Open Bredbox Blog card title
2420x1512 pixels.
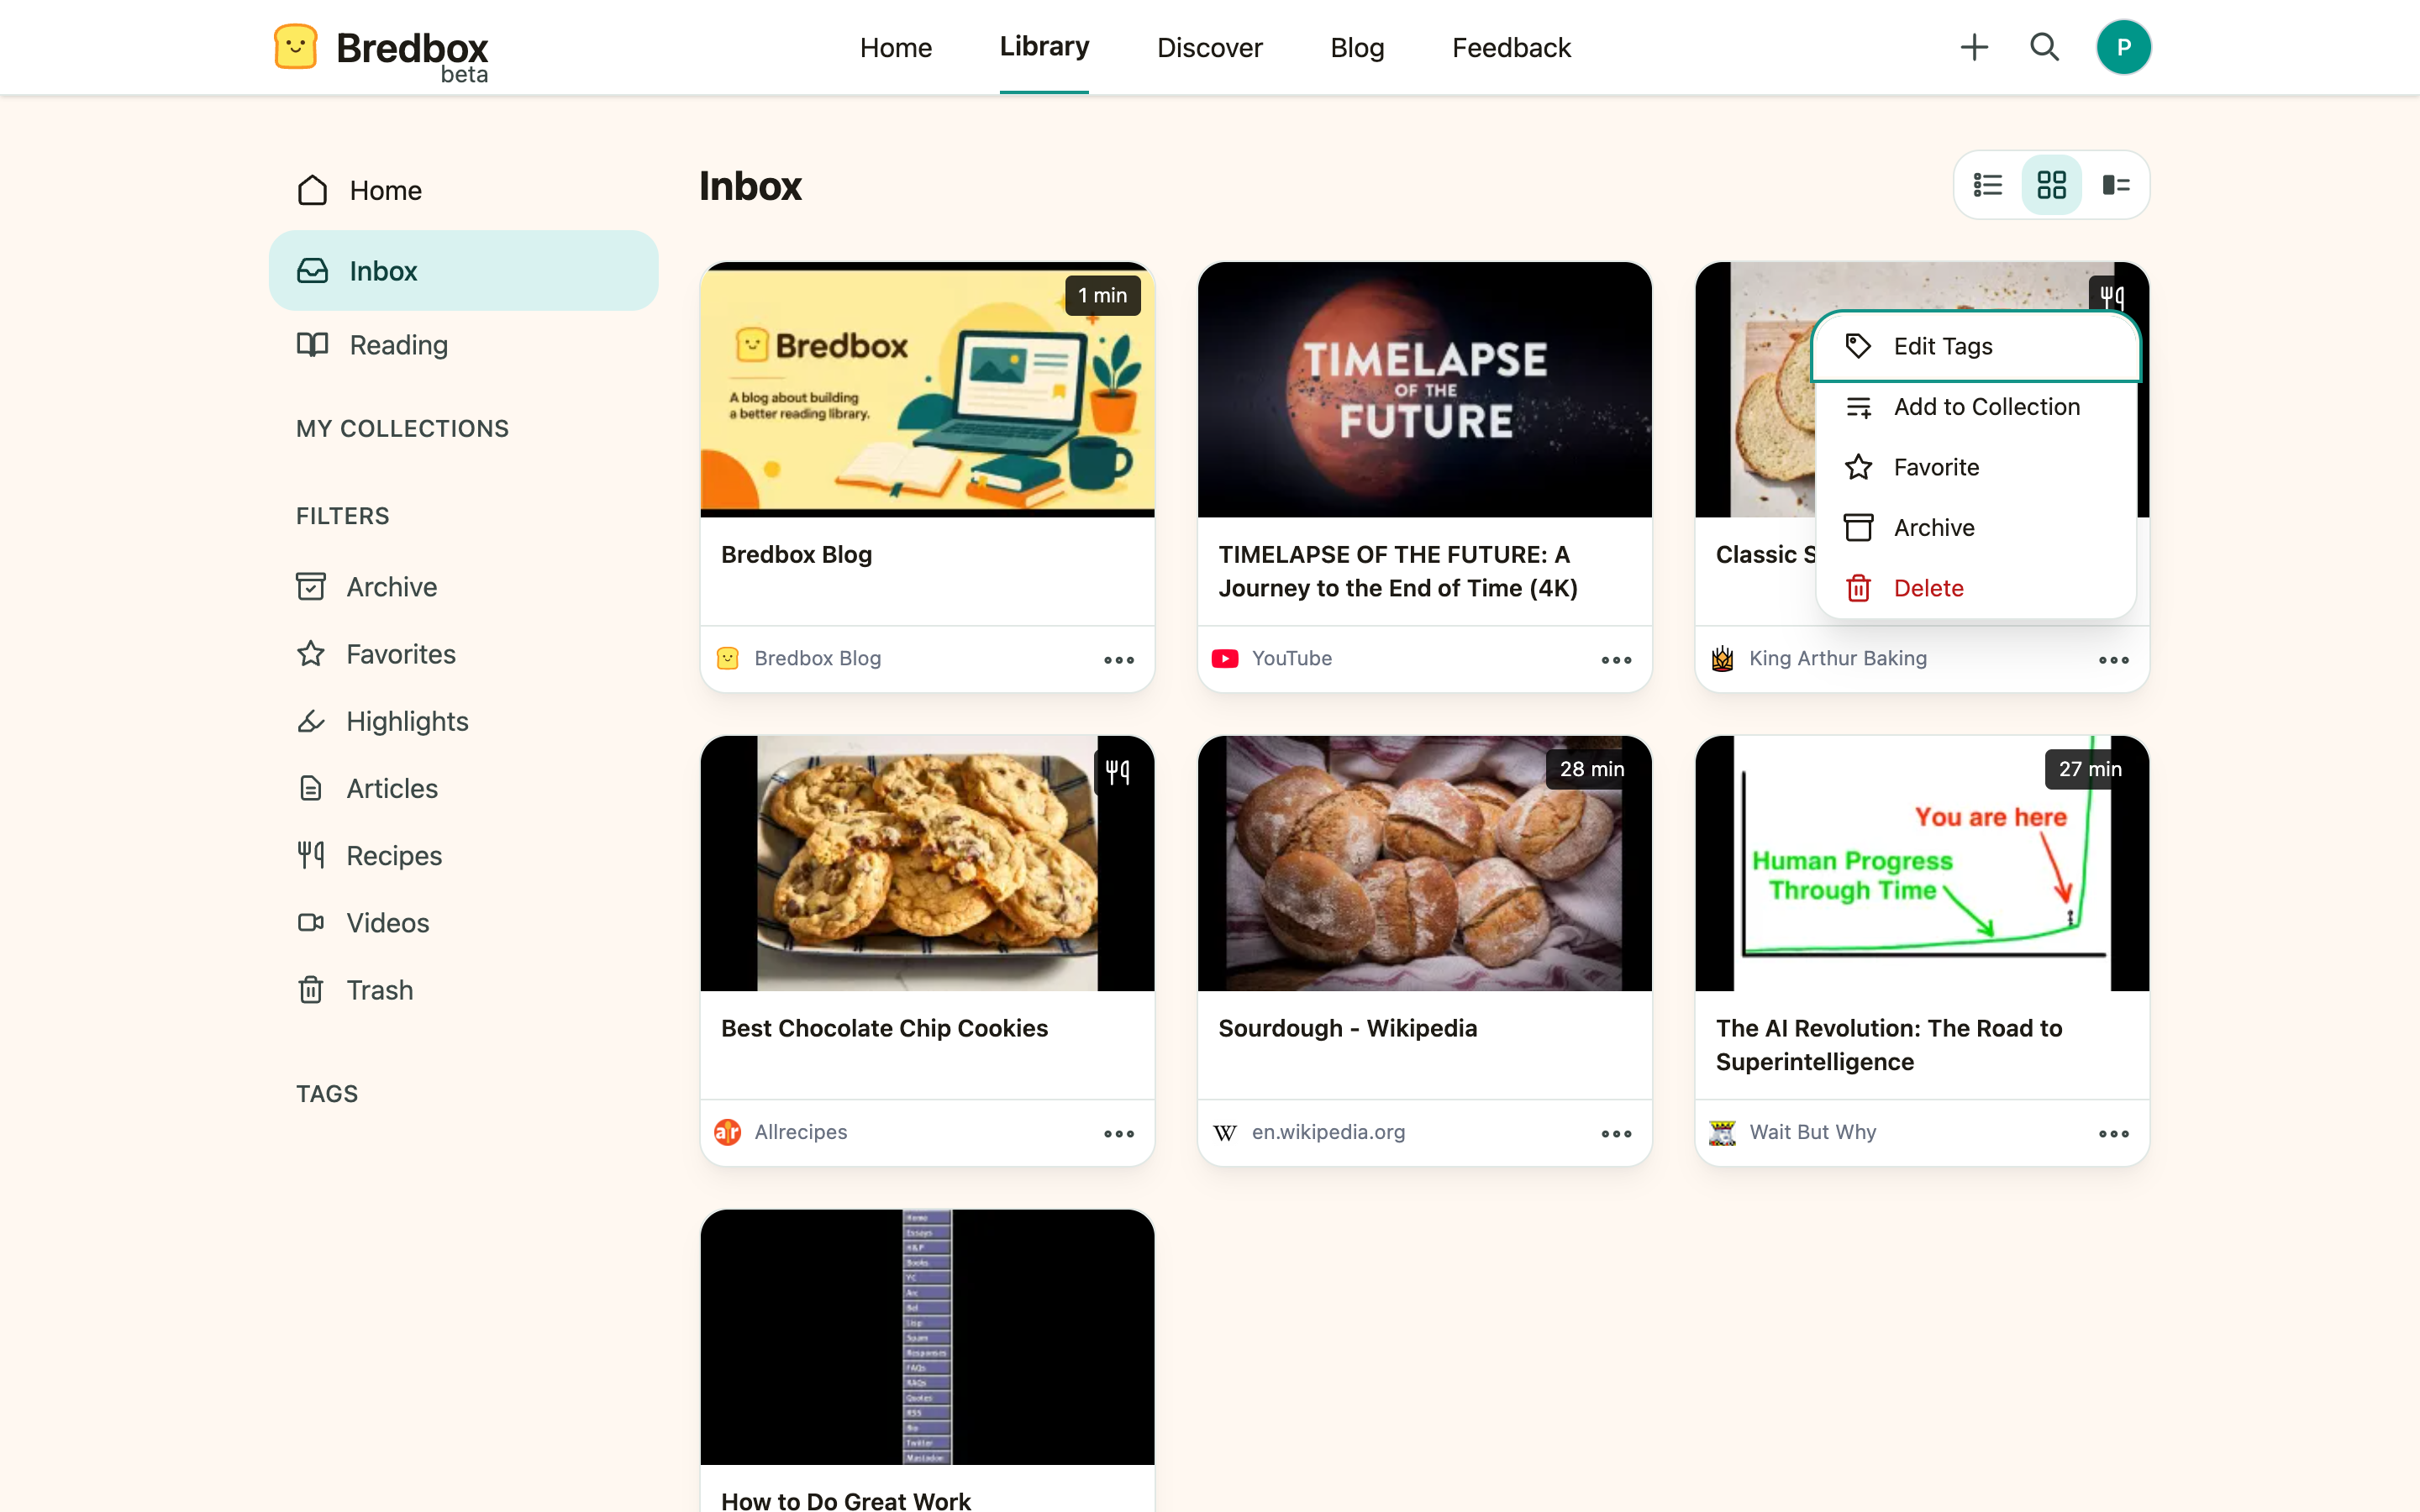pos(796,554)
